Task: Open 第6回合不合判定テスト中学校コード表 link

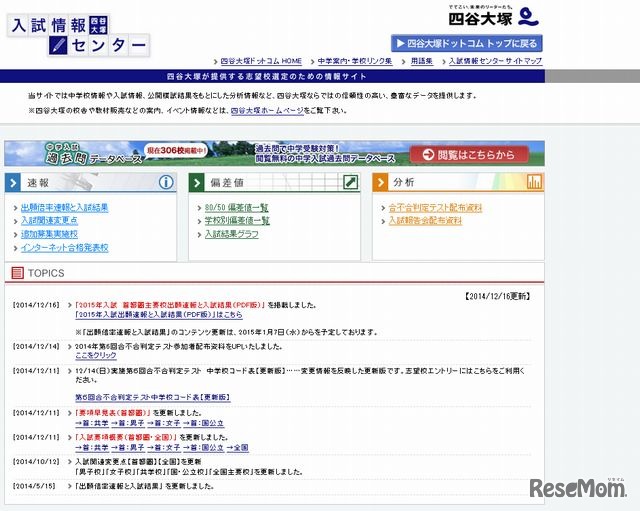Action: 153,397
